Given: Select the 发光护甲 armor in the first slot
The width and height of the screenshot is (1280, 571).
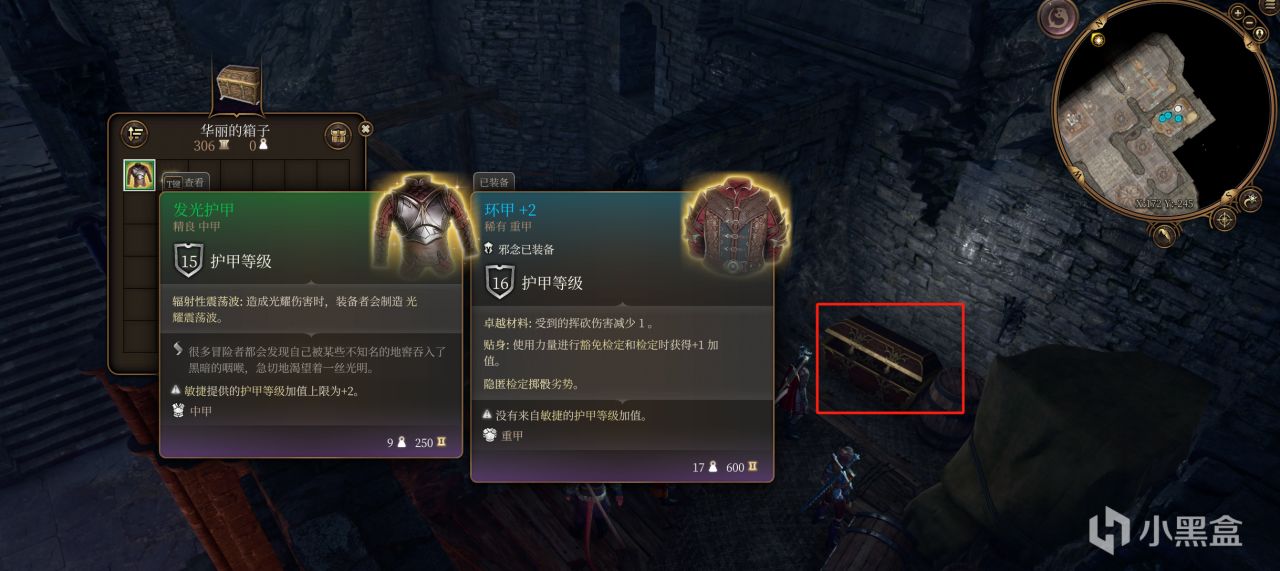Looking at the screenshot, I should coord(139,175).
